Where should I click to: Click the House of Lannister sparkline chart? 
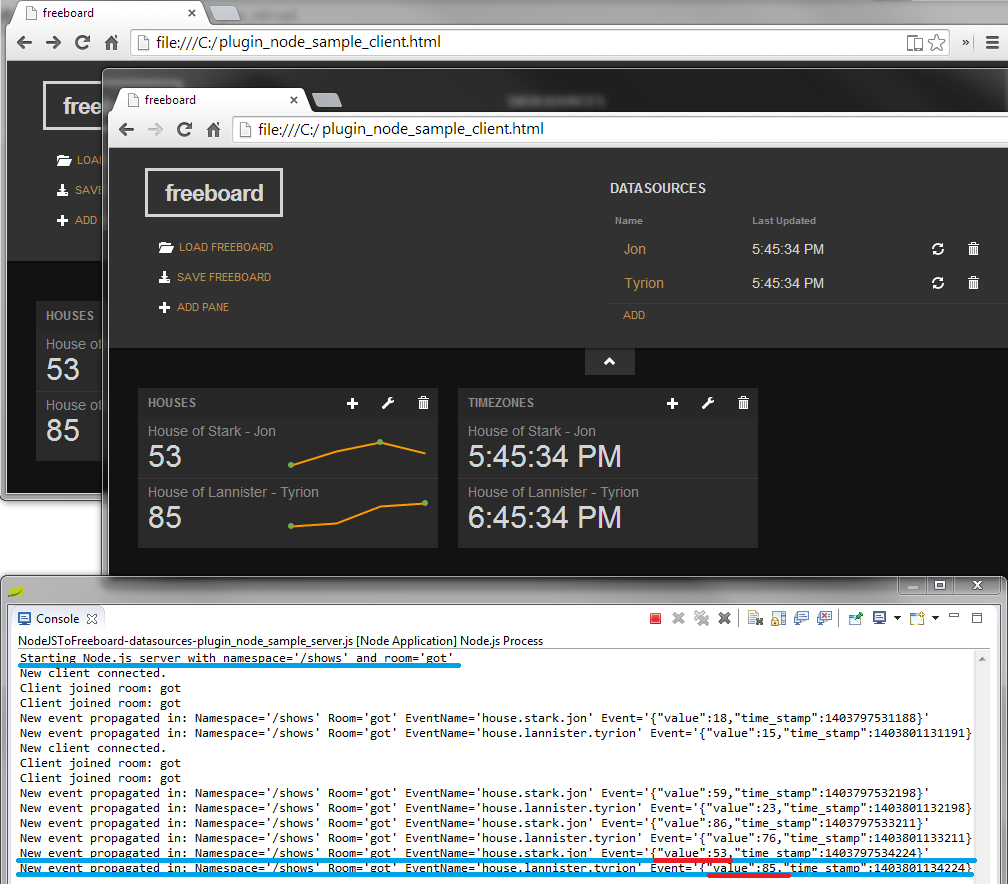pyautogui.click(x=358, y=515)
